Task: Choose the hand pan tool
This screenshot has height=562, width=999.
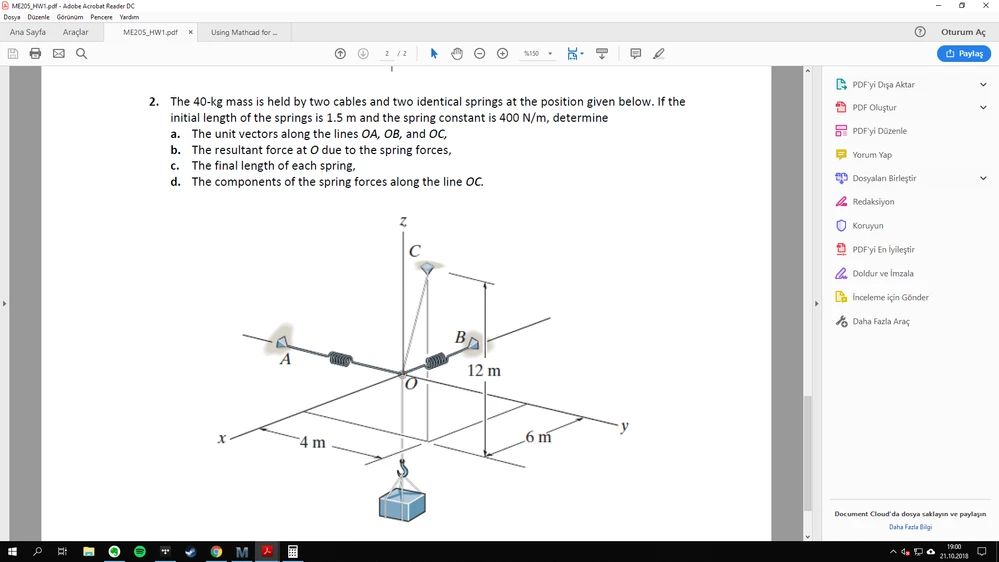Action: [x=457, y=54]
